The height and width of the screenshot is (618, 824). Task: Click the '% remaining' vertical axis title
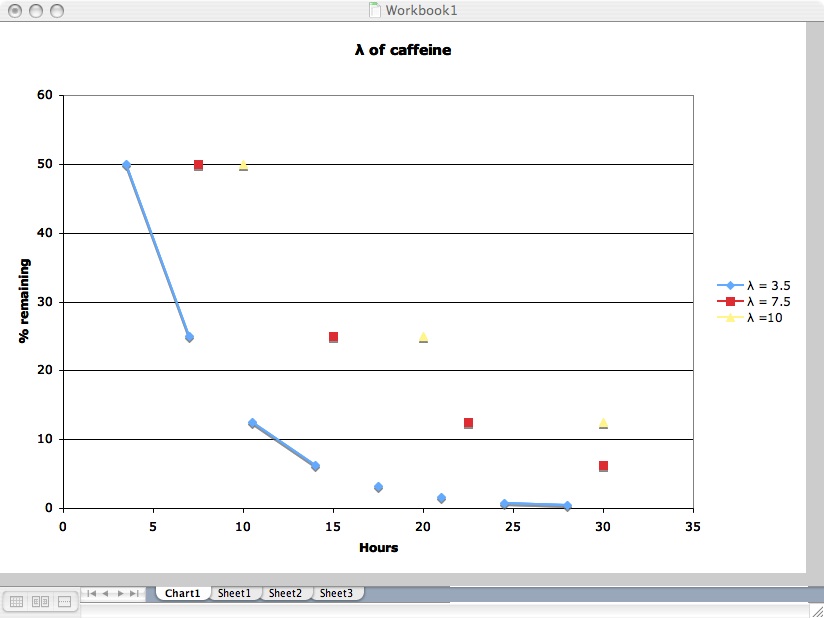coord(24,301)
